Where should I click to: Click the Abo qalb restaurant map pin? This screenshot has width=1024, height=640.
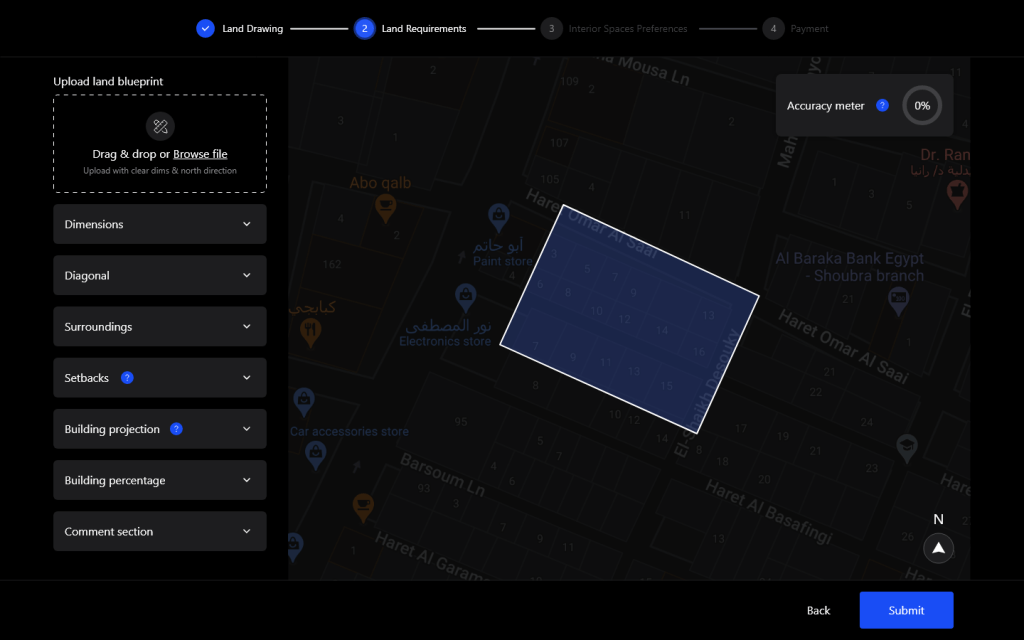pyautogui.click(x=385, y=207)
